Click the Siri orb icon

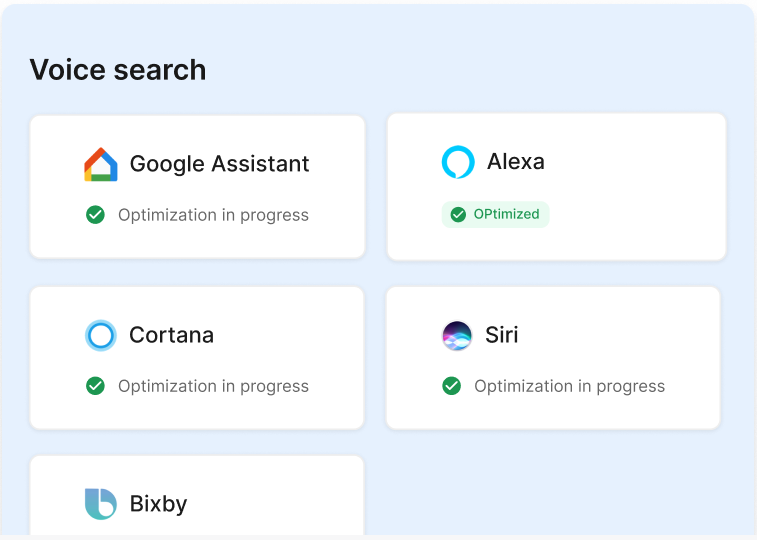[457, 335]
